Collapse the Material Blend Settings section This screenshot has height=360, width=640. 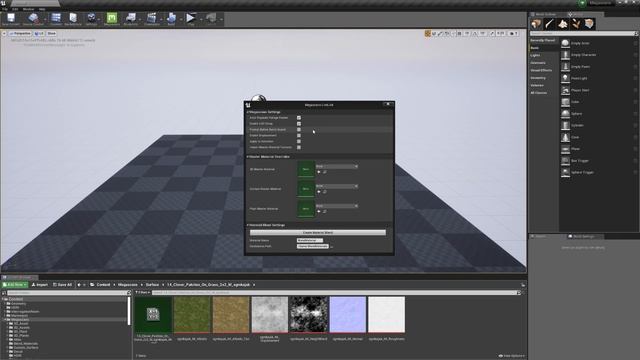click(248, 225)
